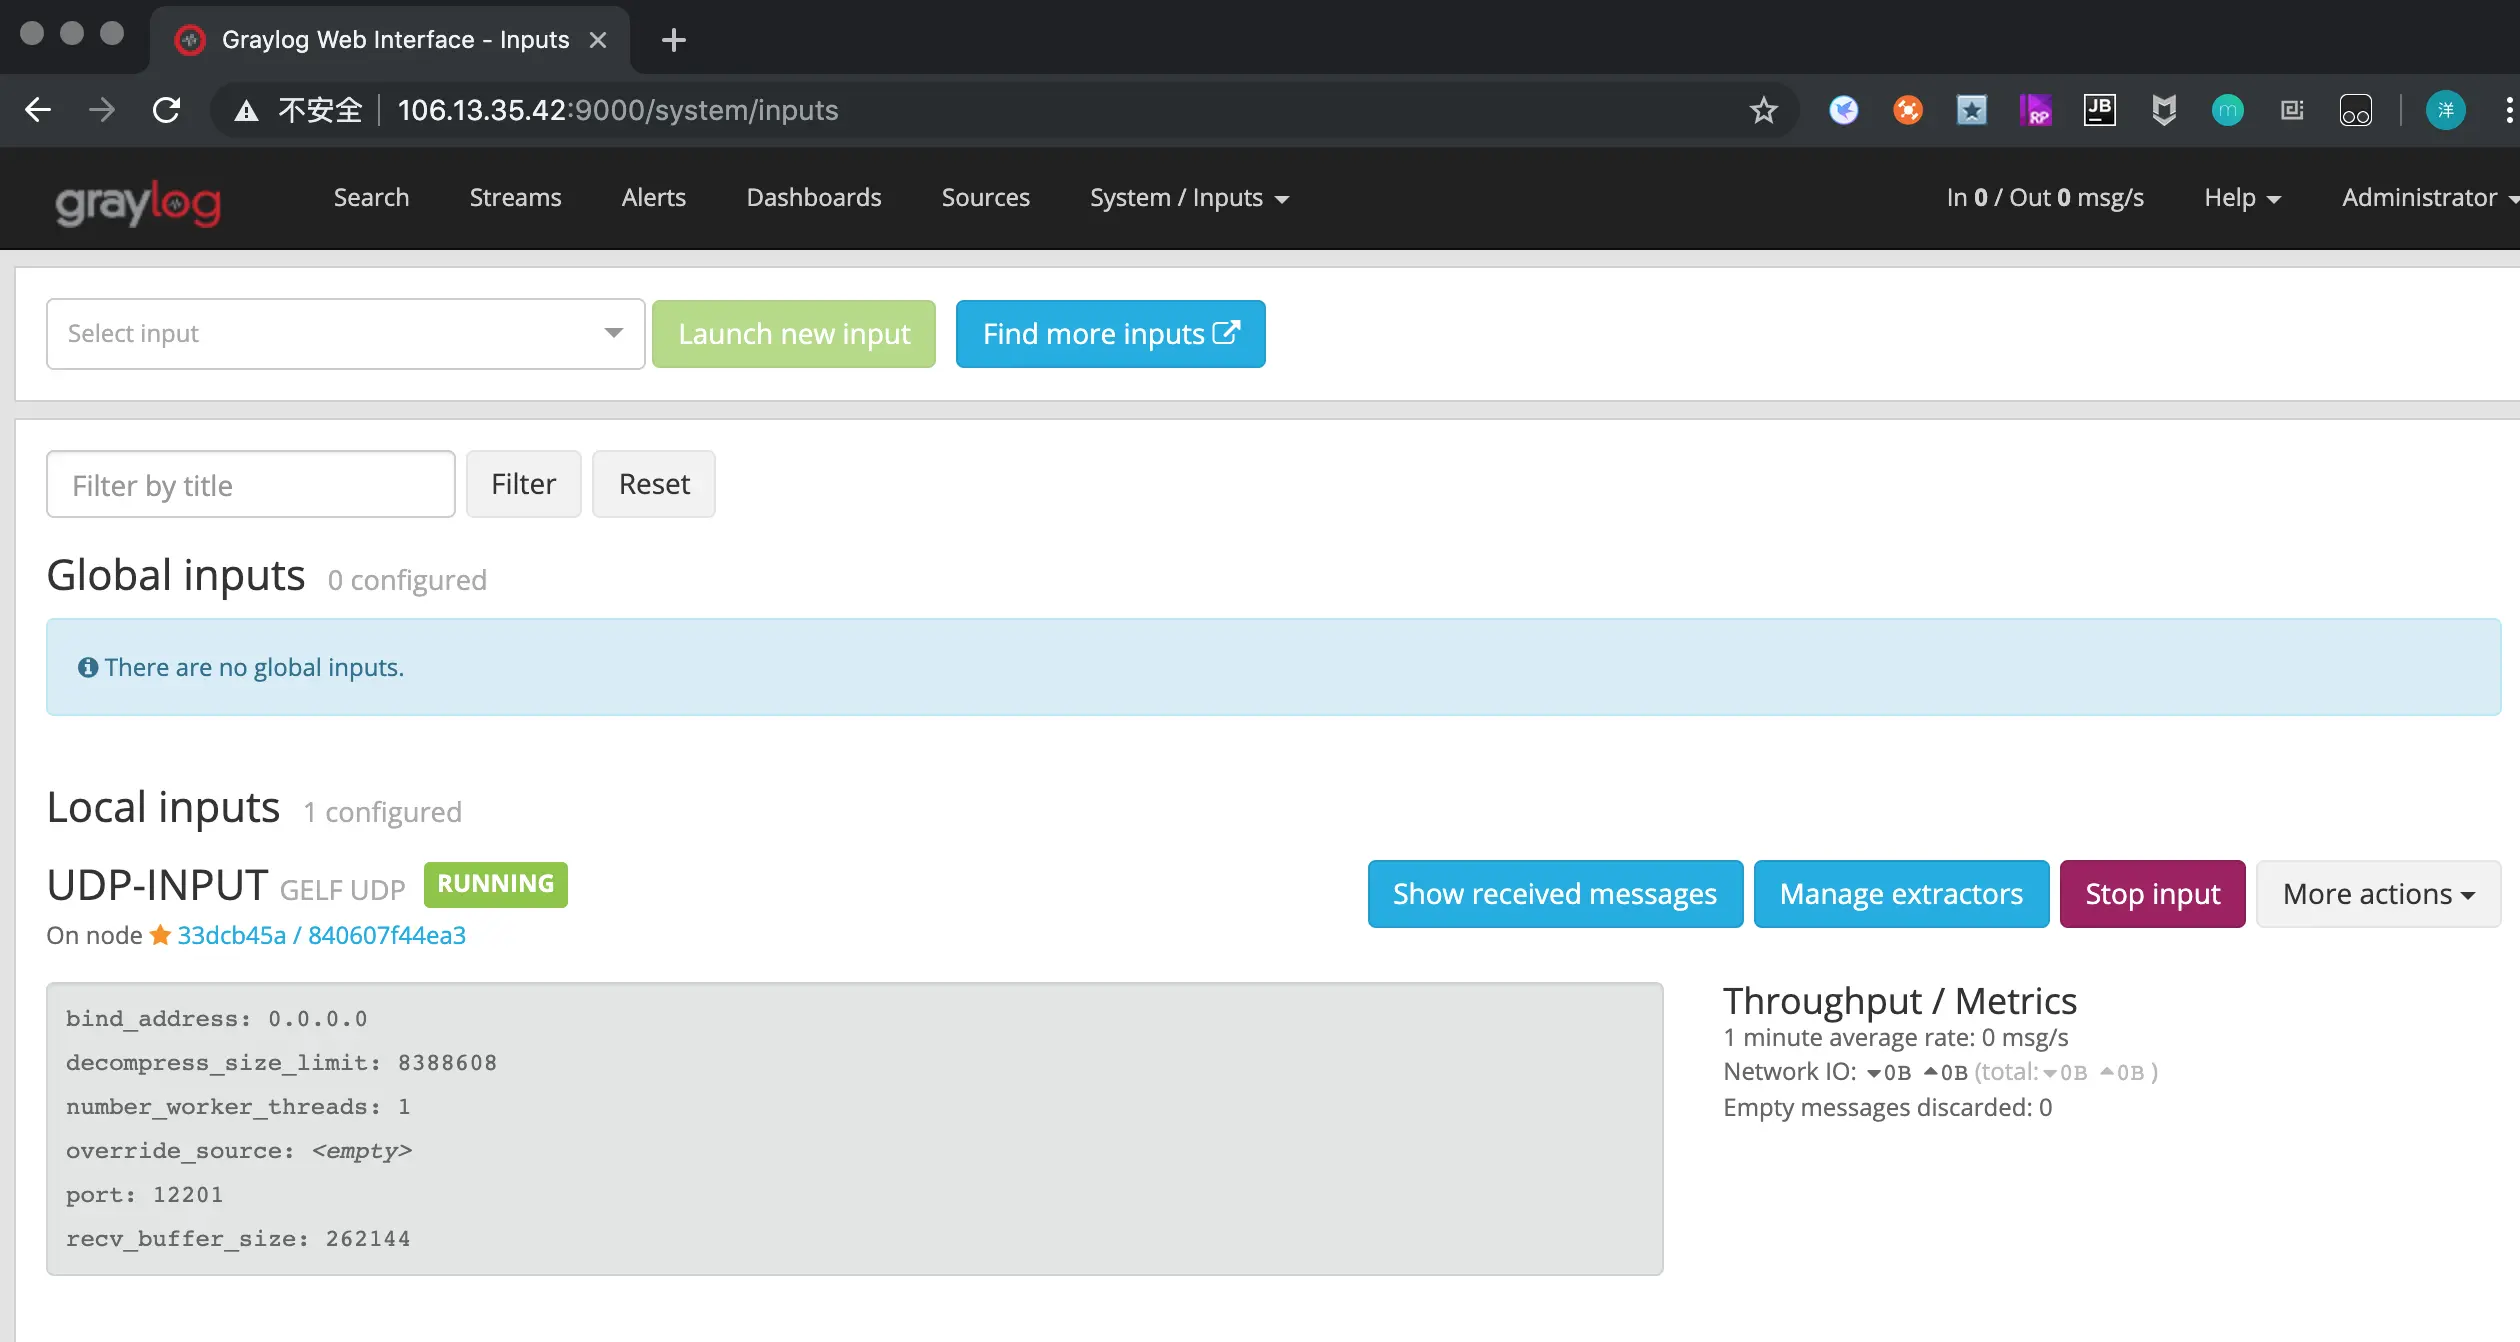Image resolution: width=2520 pixels, height=1342 pixels.
Task: Go back using browser back arrow
Action: point(38,110)
